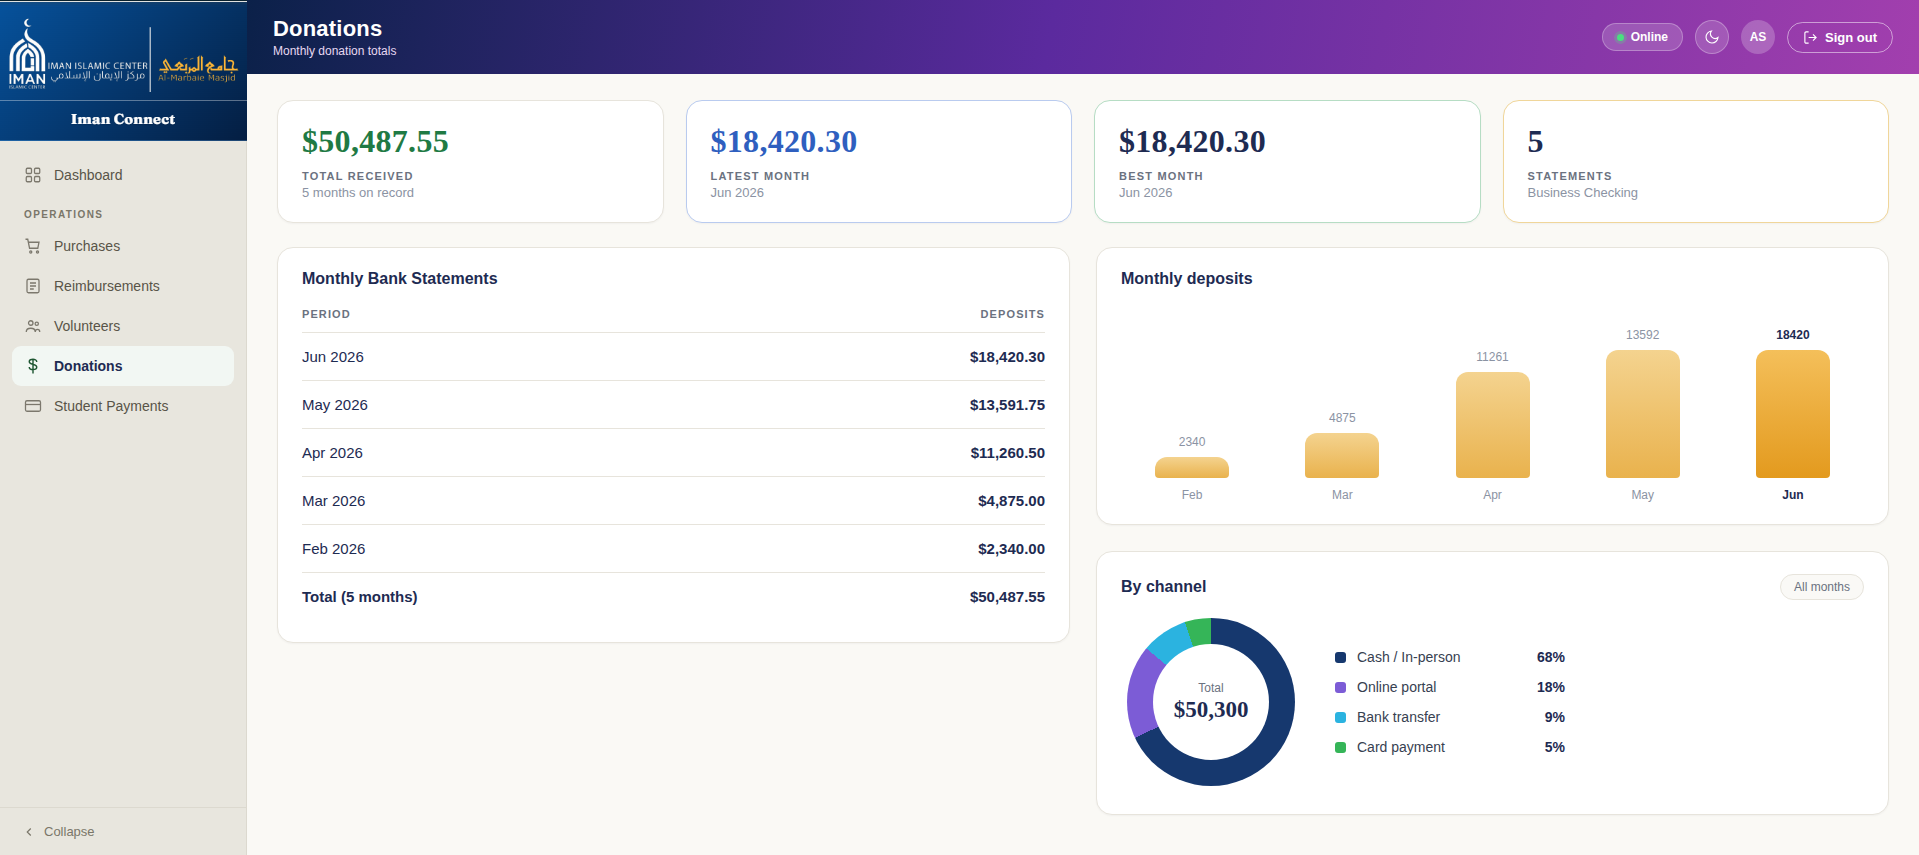Go to Purchases section
The width and height of the screenshot is (1919, 855).
[x=123, y=246]
